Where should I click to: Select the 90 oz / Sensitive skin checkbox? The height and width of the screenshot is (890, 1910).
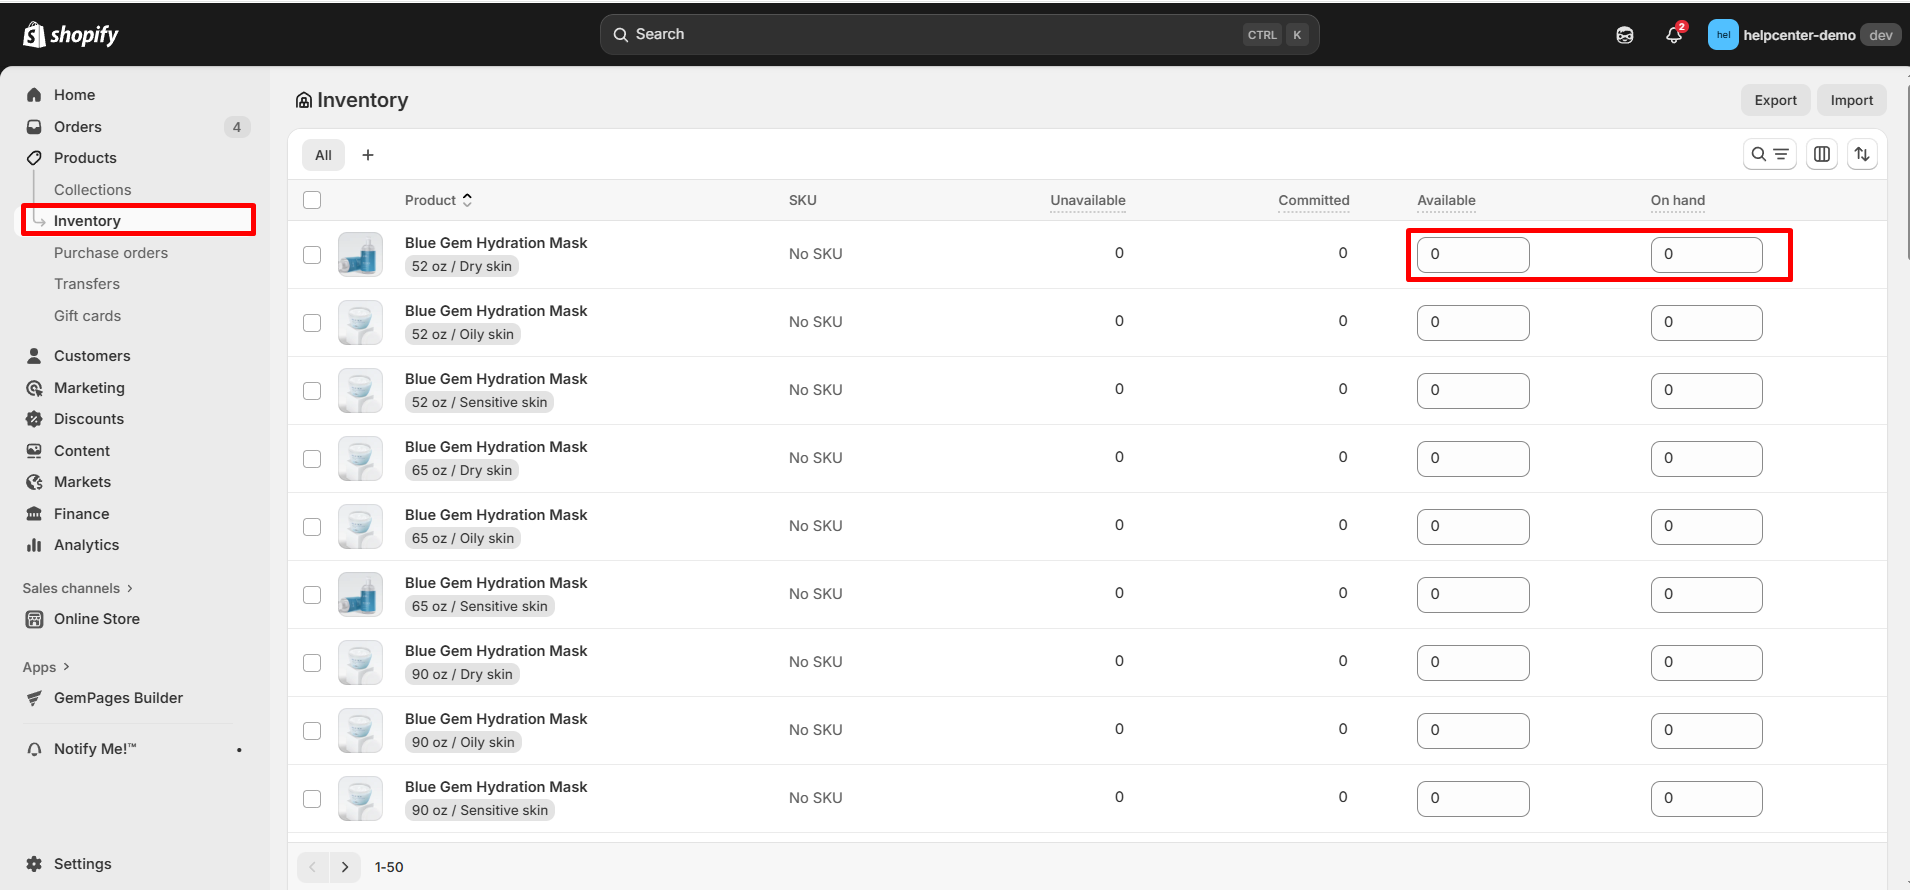point(312,799)
